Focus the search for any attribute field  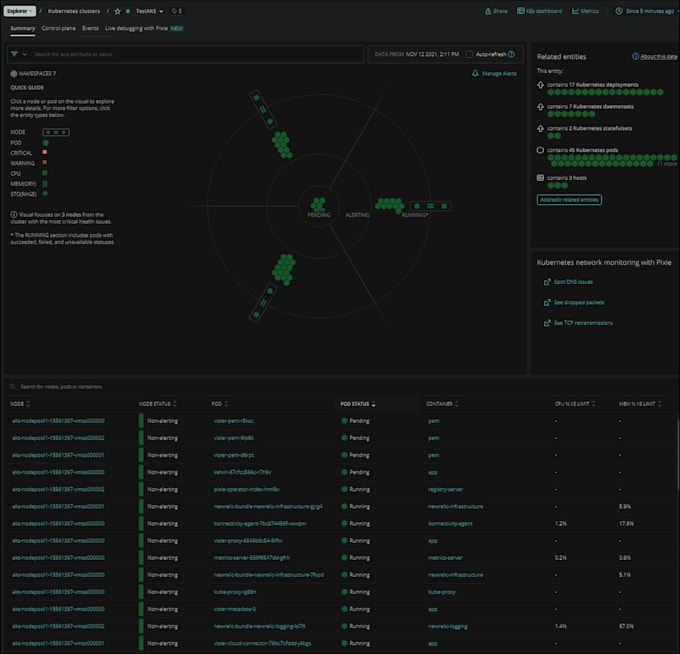pos(197,54)
